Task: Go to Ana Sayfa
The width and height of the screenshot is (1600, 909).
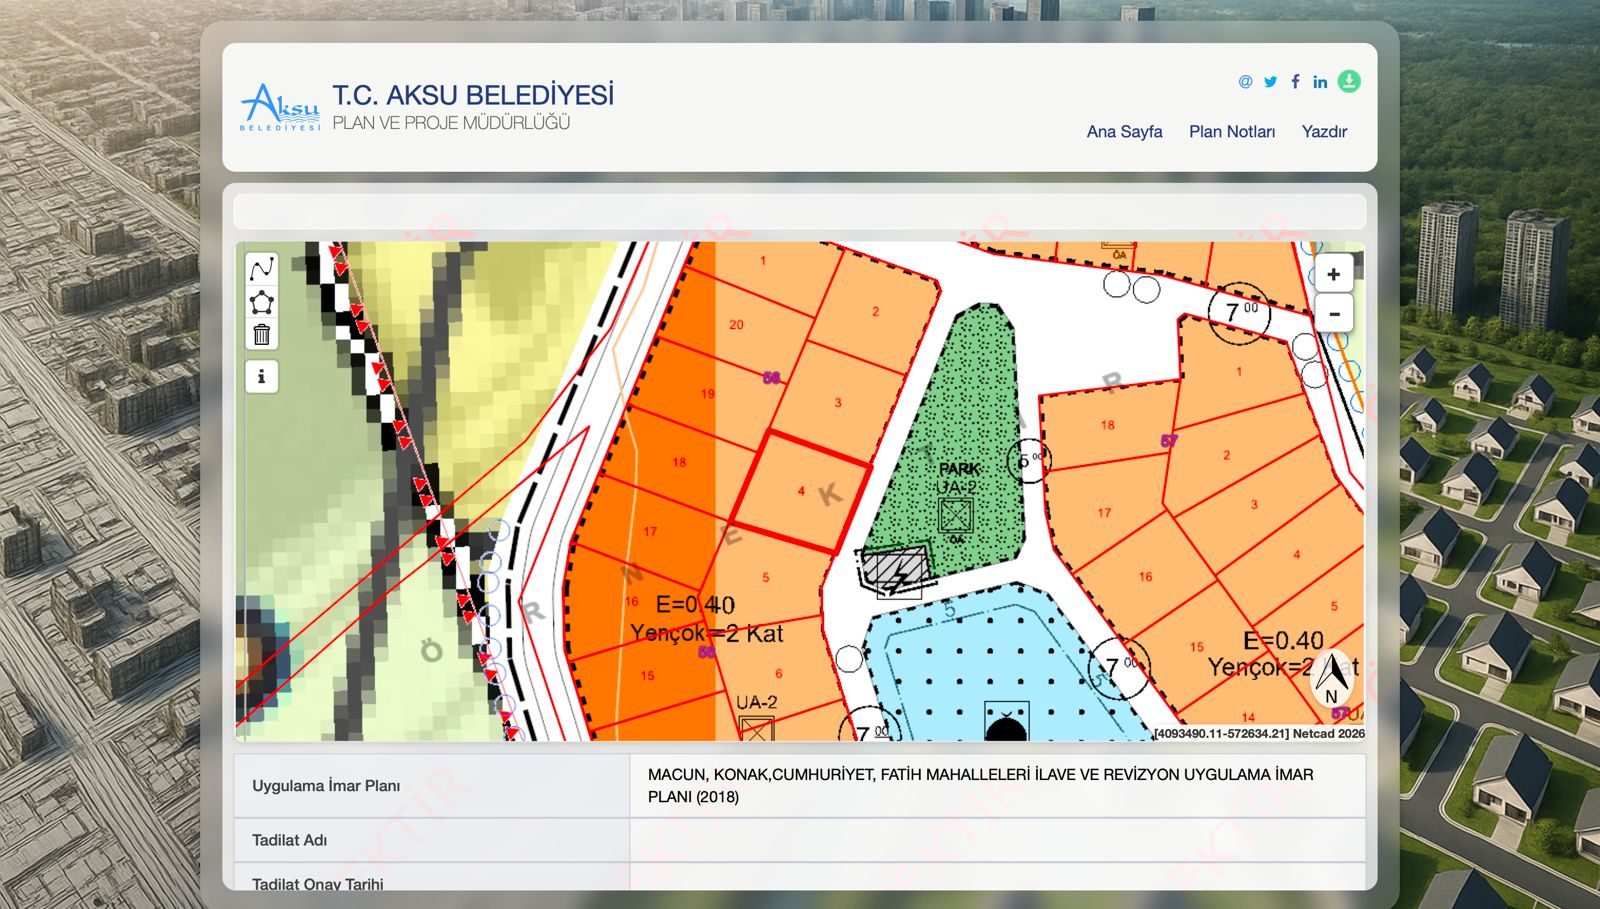Action: pos(1124,132)
